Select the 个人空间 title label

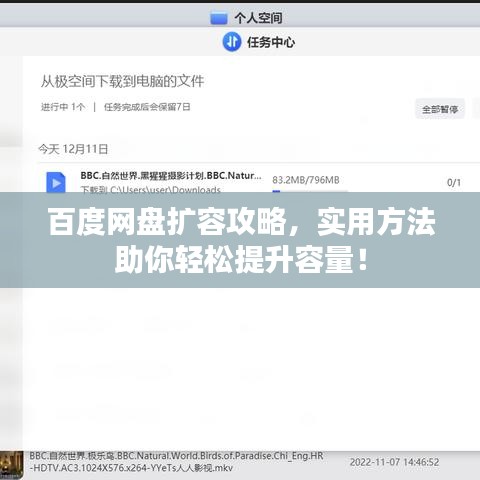point(258,18)
